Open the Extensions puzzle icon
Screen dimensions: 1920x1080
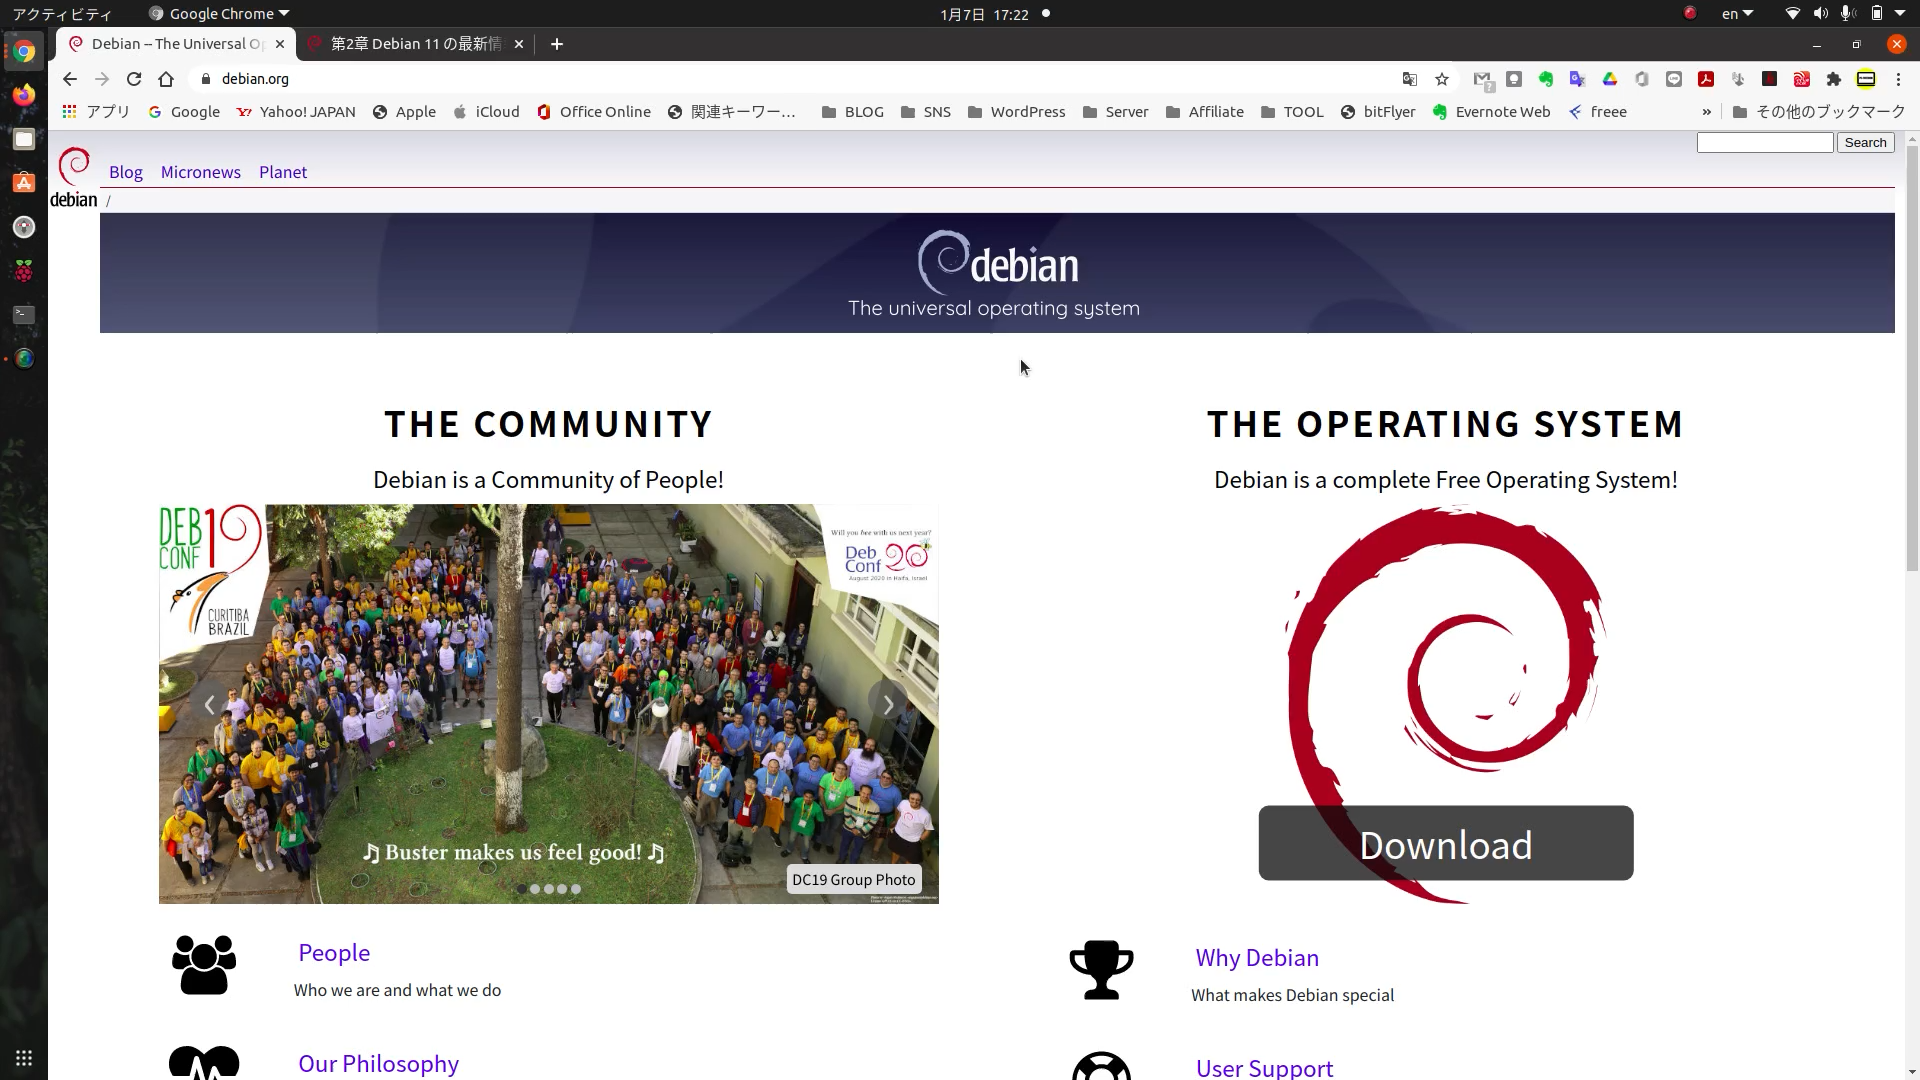tap(1833, 79)
